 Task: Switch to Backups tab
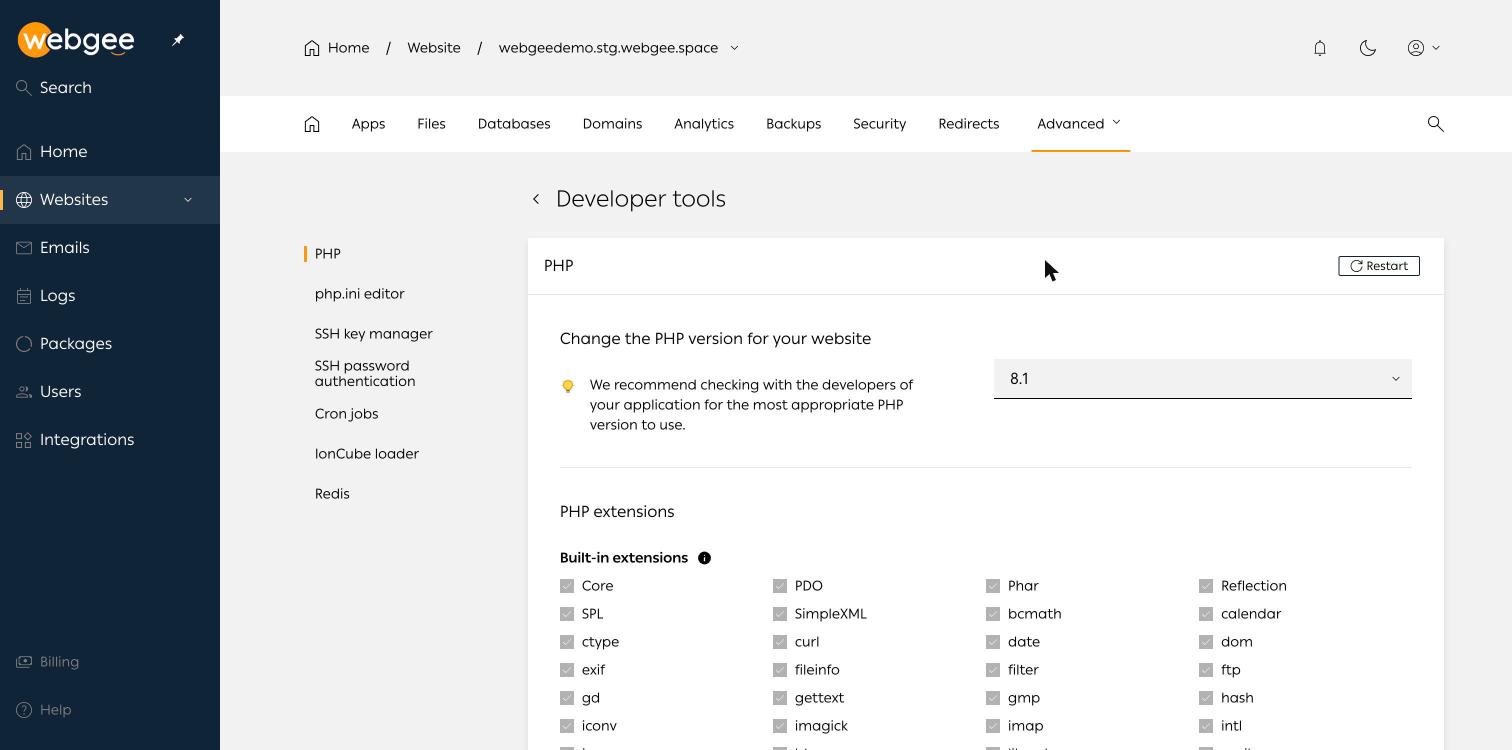[793, 124]
